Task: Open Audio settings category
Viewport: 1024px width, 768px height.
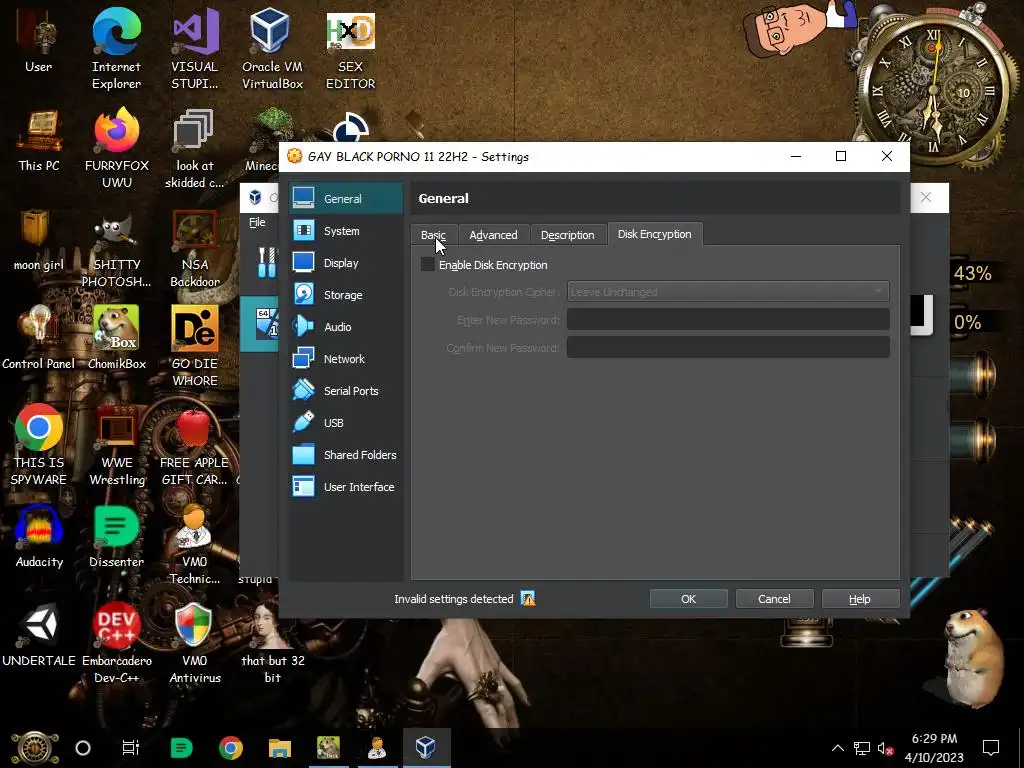Action: coord(345,327)
